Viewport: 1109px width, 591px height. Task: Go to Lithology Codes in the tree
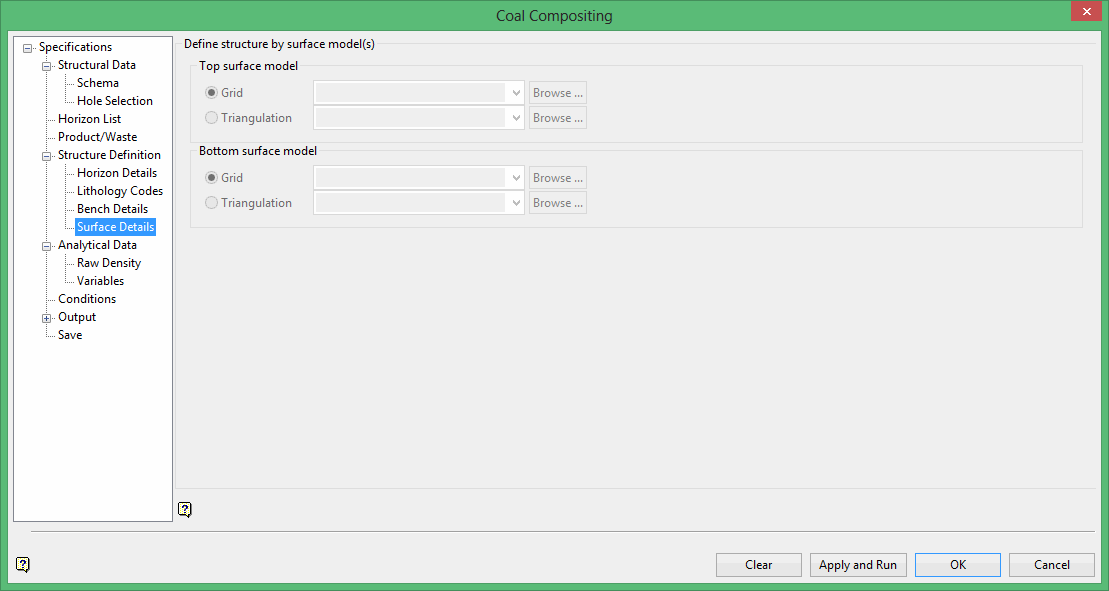point(119,191)
